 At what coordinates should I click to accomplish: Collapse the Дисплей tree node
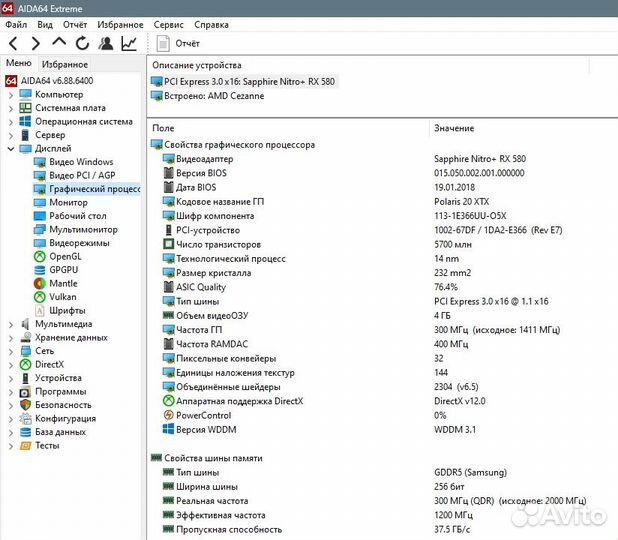pyautogui.click(x=11, y=148)
